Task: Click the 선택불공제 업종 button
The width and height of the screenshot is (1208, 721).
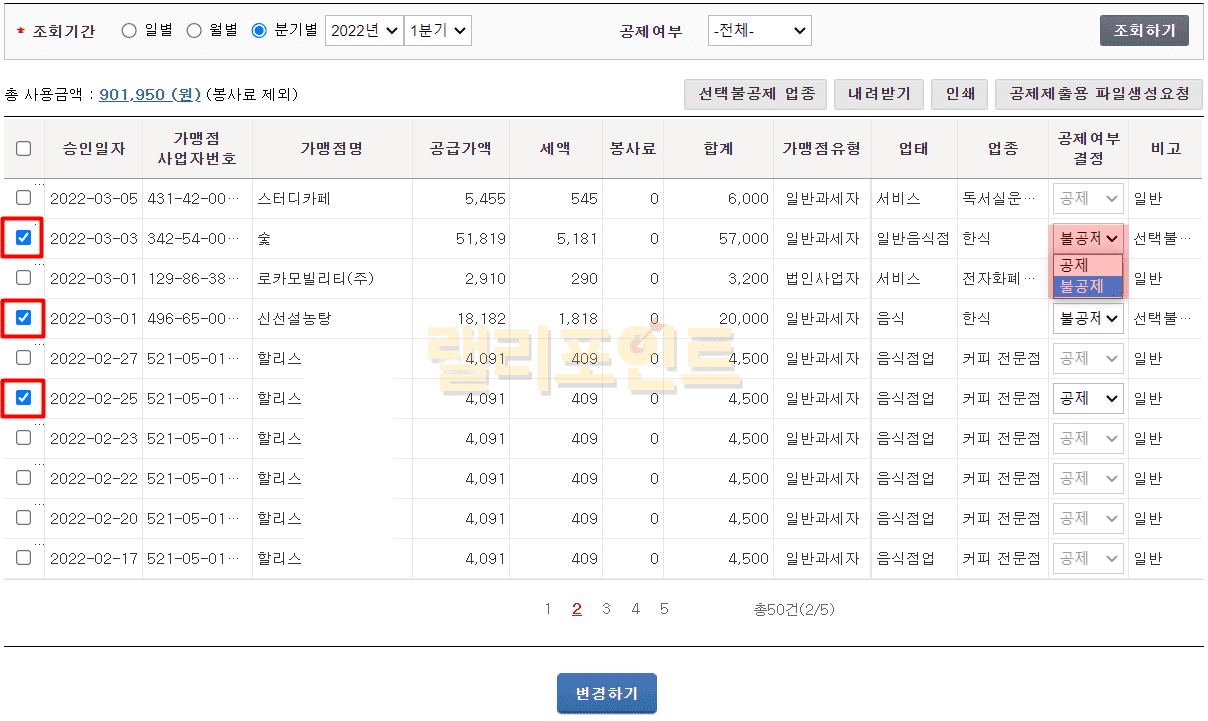Action: tap(755, 94)
